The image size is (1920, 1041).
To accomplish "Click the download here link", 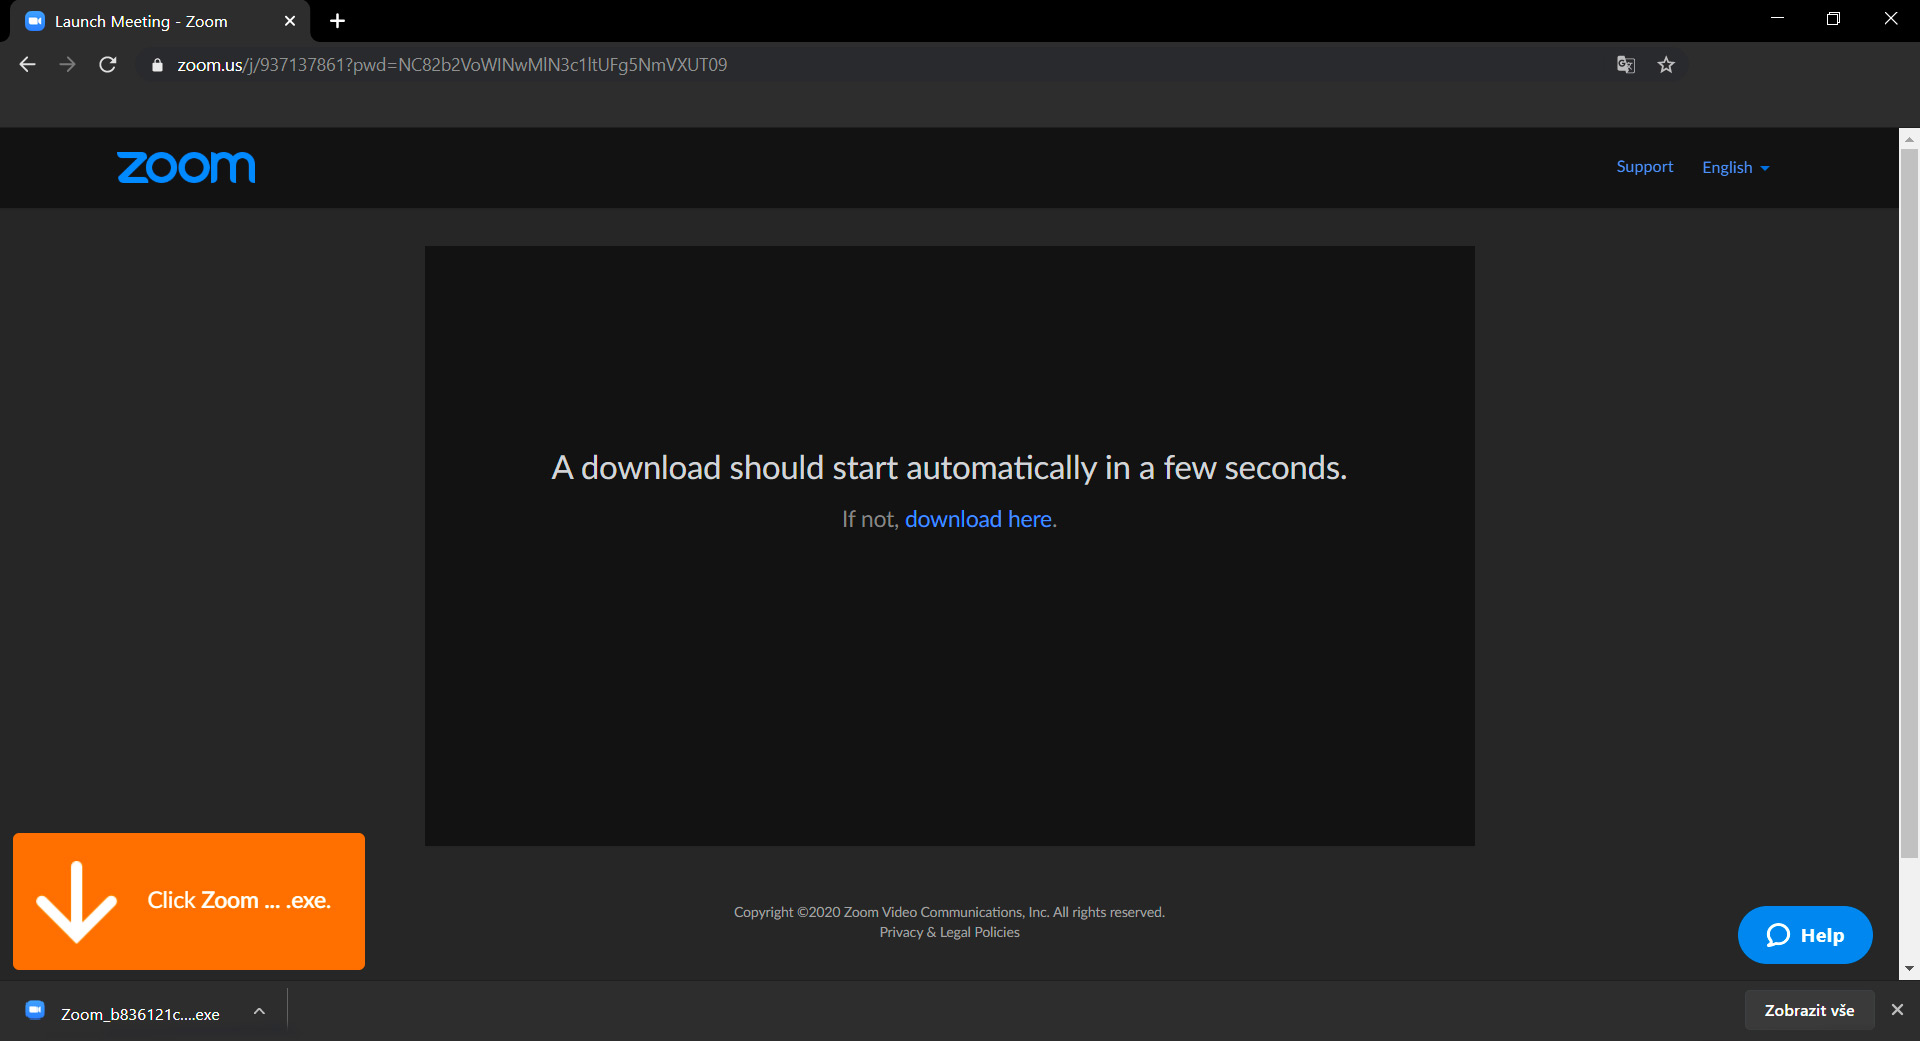I will click(x=978, y=519).
